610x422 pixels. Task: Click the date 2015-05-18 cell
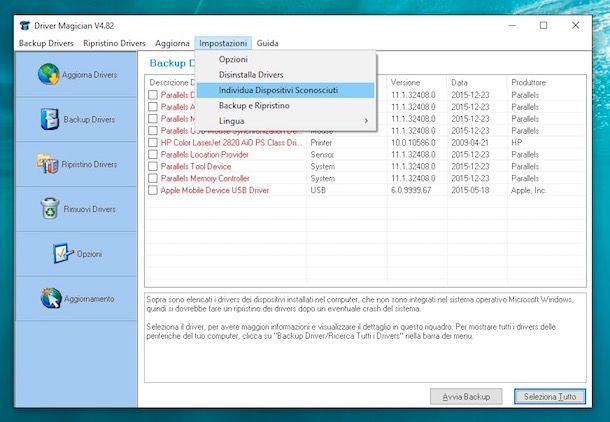470,190
